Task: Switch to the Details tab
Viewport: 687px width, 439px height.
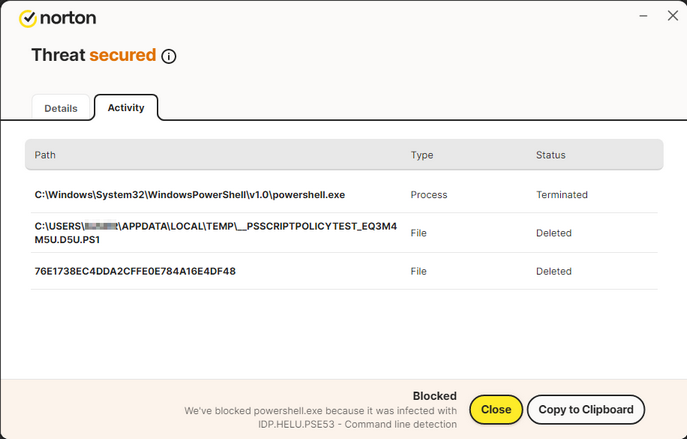Action: point(60,108)
